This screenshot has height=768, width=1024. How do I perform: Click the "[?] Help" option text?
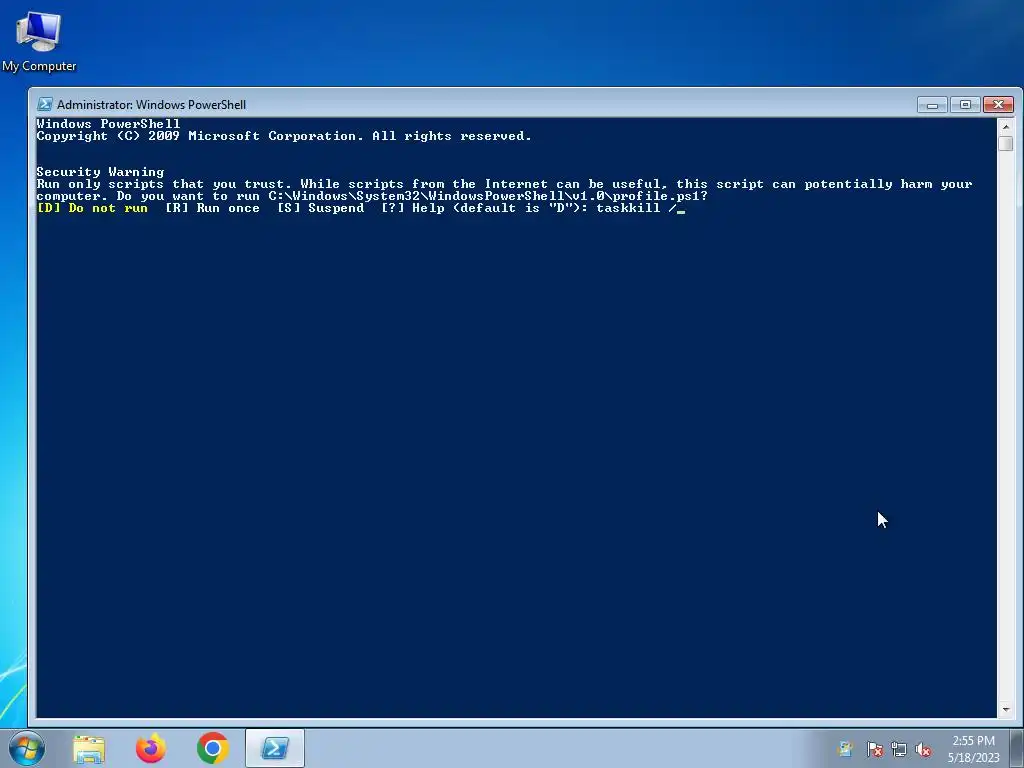[413, 208]
